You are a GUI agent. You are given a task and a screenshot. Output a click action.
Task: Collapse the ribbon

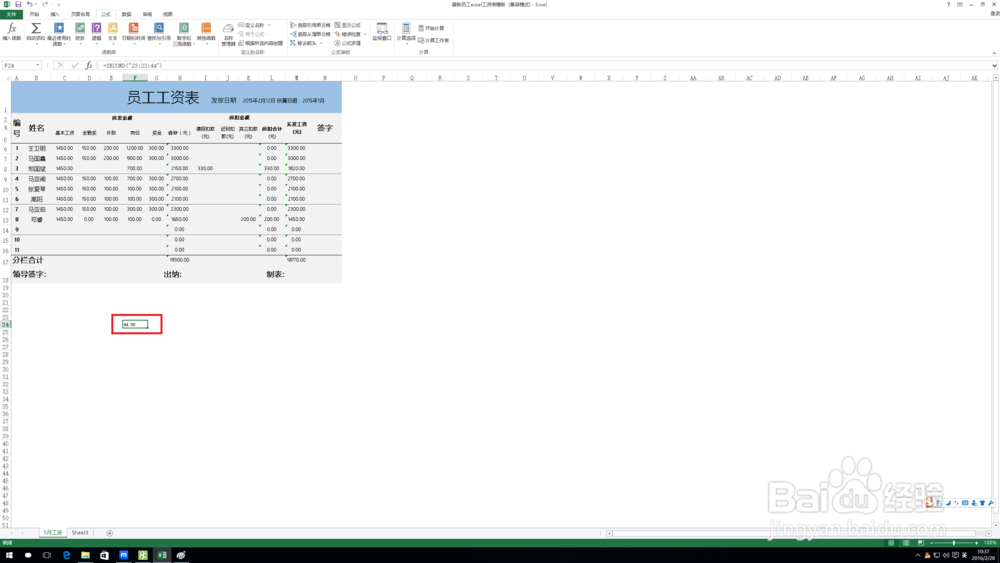tap(994, 53)
